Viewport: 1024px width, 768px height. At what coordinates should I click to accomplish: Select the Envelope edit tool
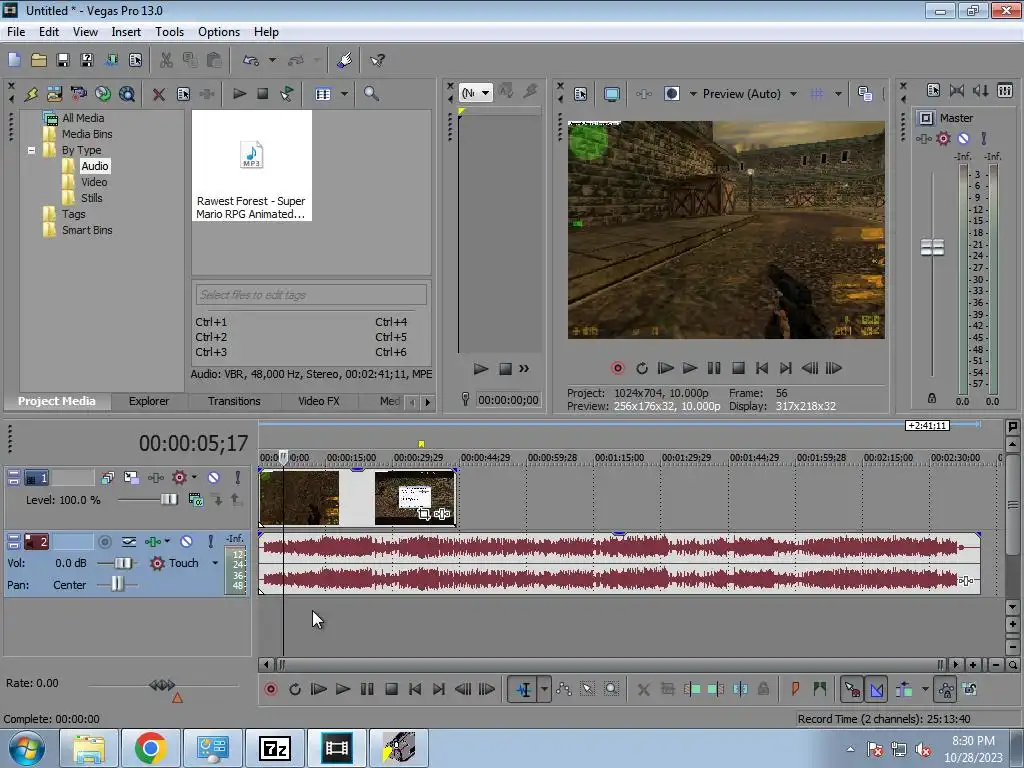pyautogui.click(x=564, y=689)
